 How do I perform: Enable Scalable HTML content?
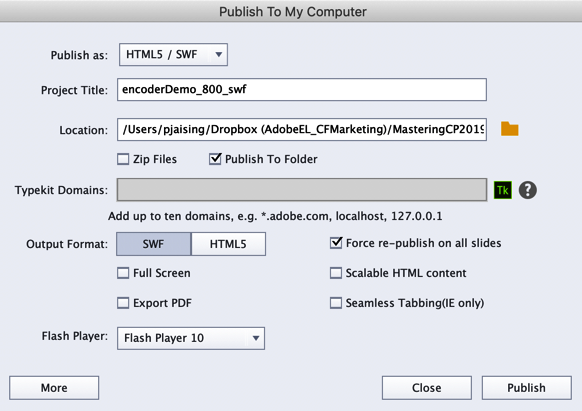tap(336, 273)
